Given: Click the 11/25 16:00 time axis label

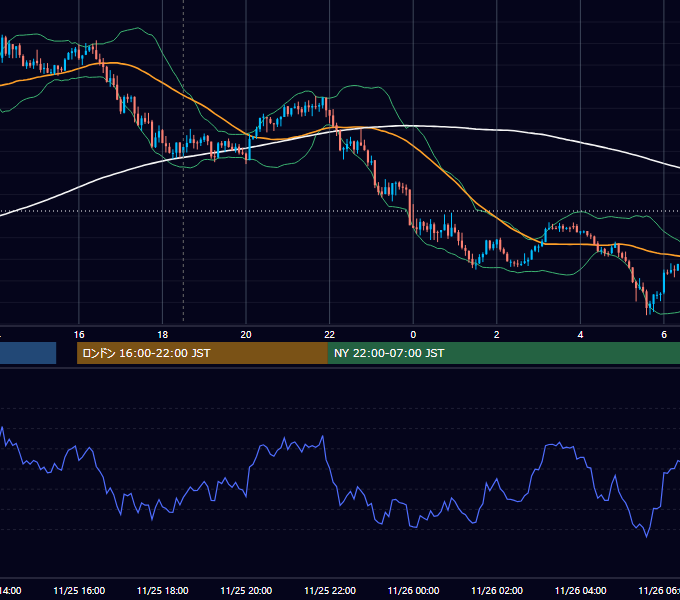Looking at the screenshot, I should pyautogui.click(x=79, y=590).
